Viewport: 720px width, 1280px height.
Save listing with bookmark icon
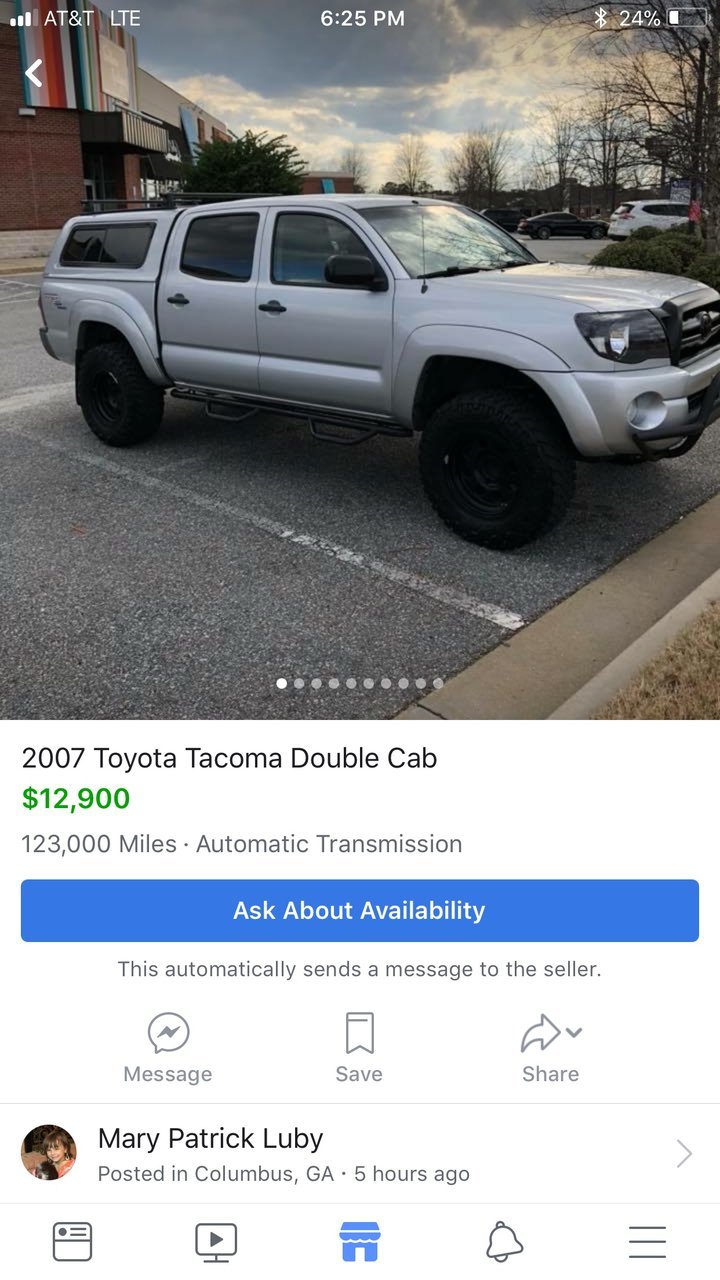359,1033
